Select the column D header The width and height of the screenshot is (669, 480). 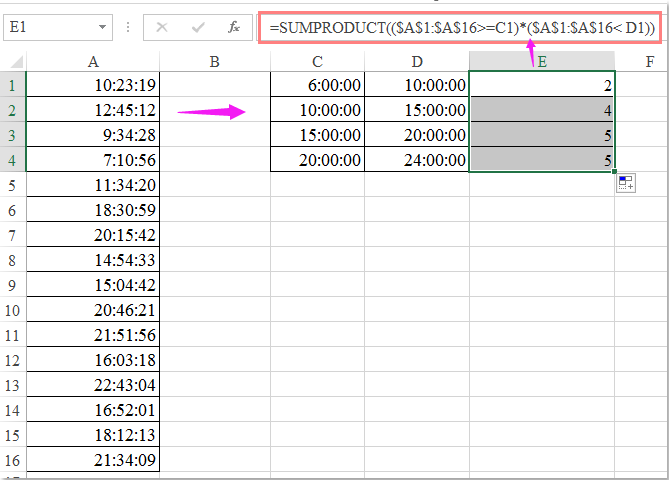coord(417,62)
